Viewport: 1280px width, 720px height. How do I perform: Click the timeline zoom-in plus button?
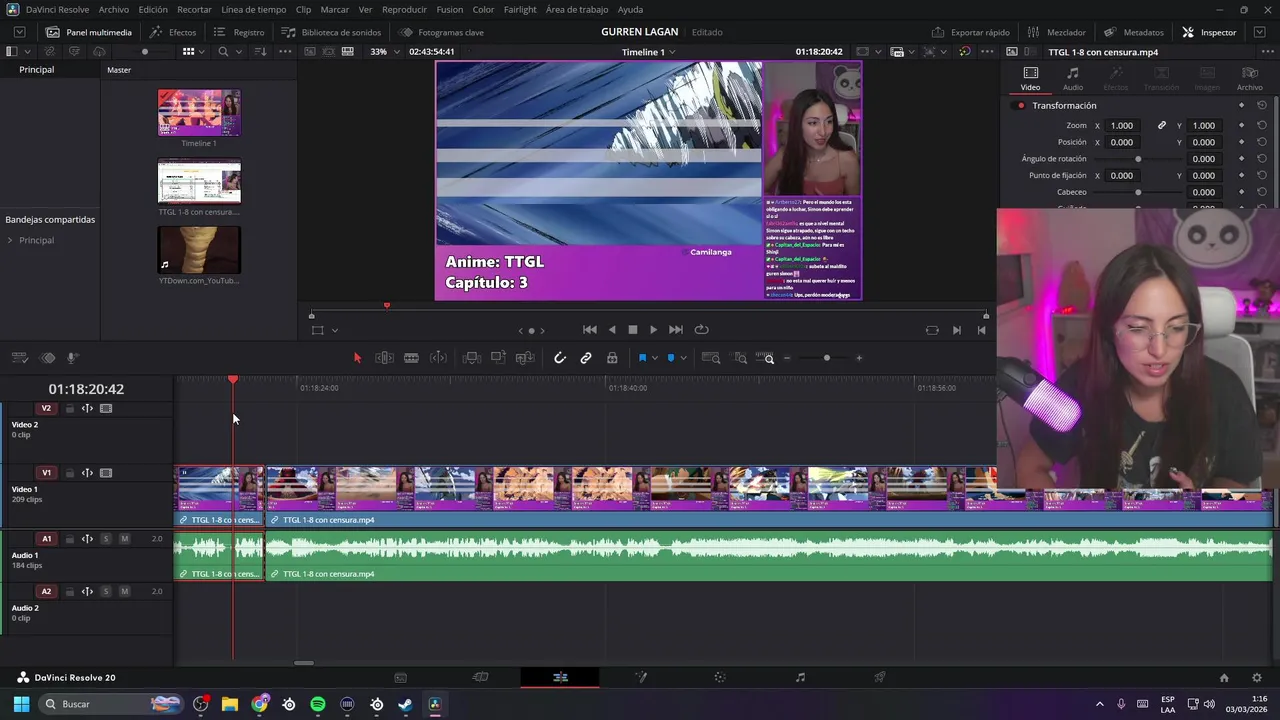coord(858,358)
